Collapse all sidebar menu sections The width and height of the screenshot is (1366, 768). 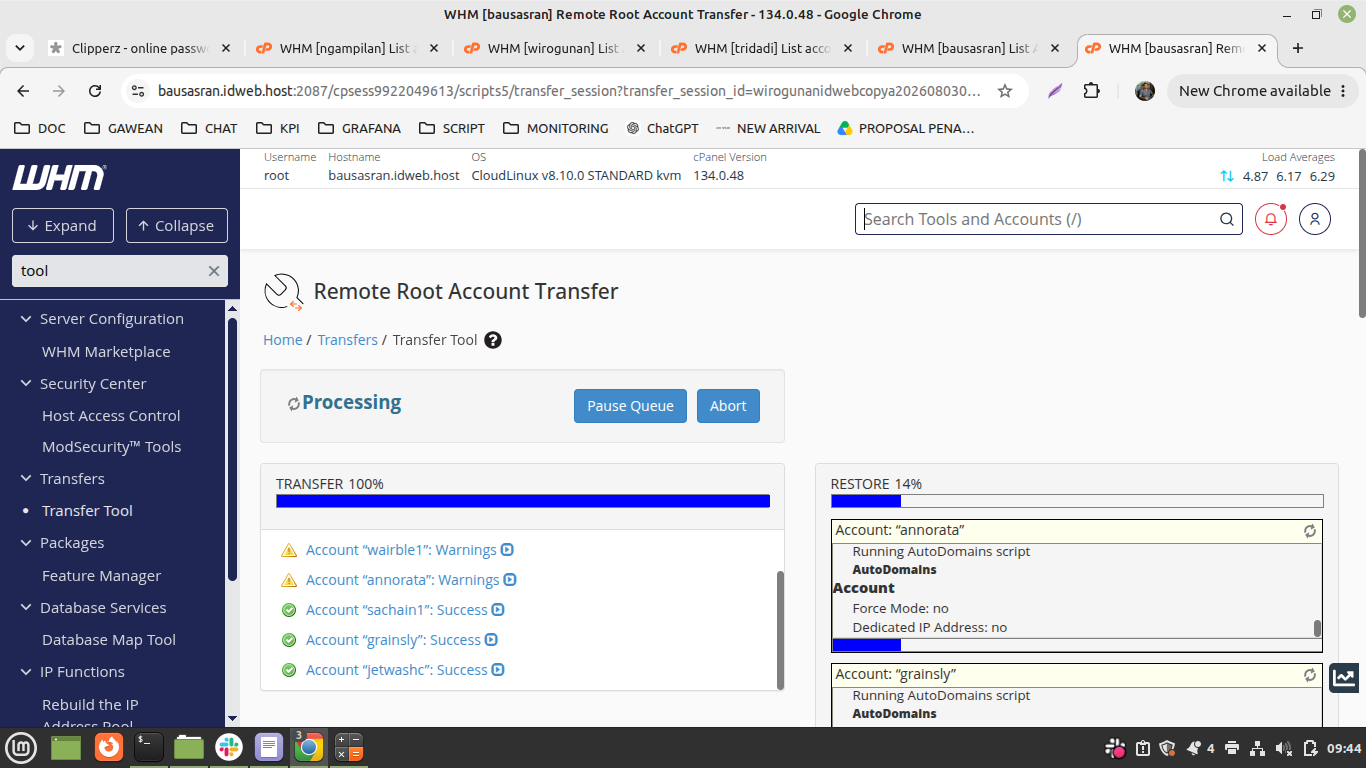[177, 226]
